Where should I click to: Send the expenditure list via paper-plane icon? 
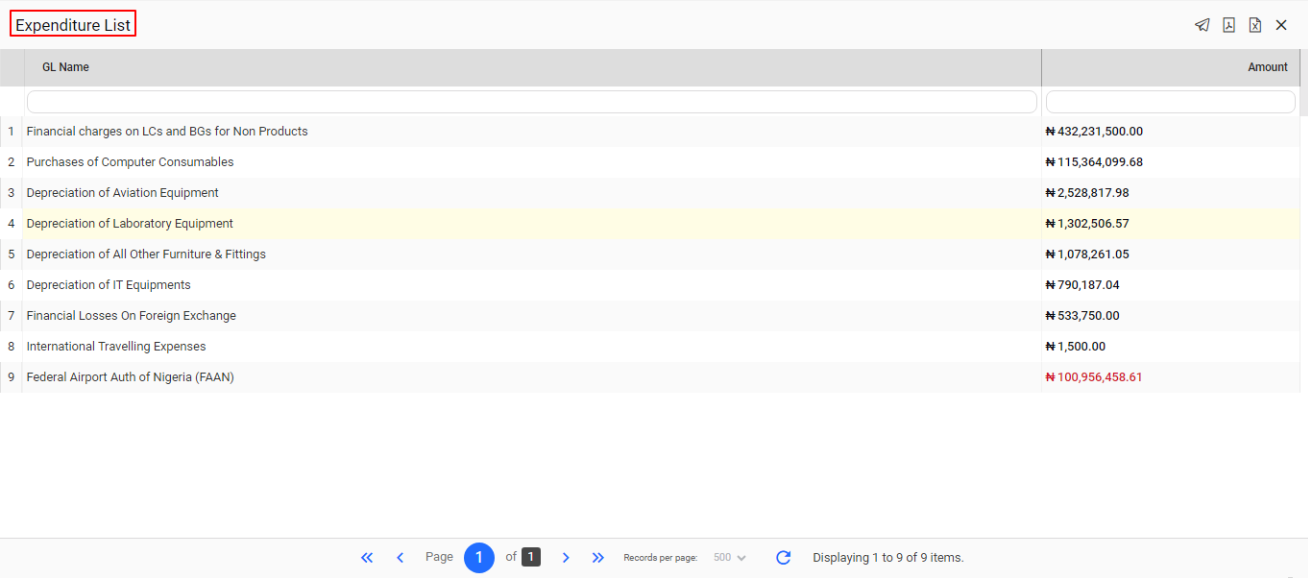[1202, 25]
